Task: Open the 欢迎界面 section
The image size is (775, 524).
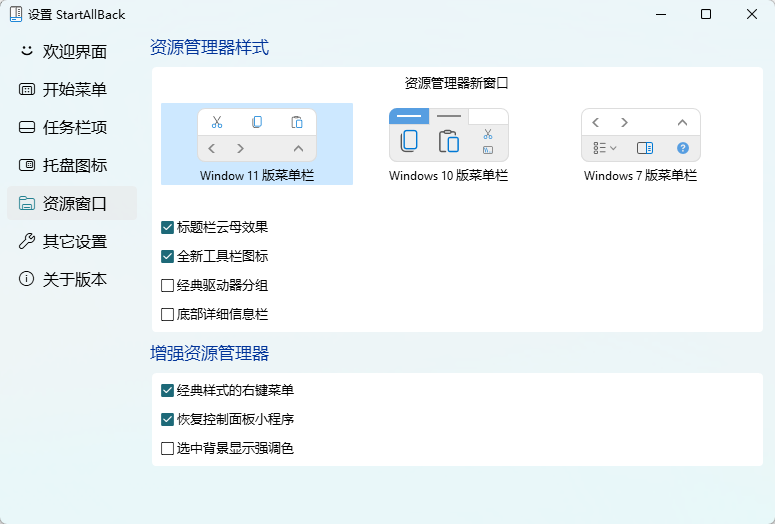Action: [72, 51]
